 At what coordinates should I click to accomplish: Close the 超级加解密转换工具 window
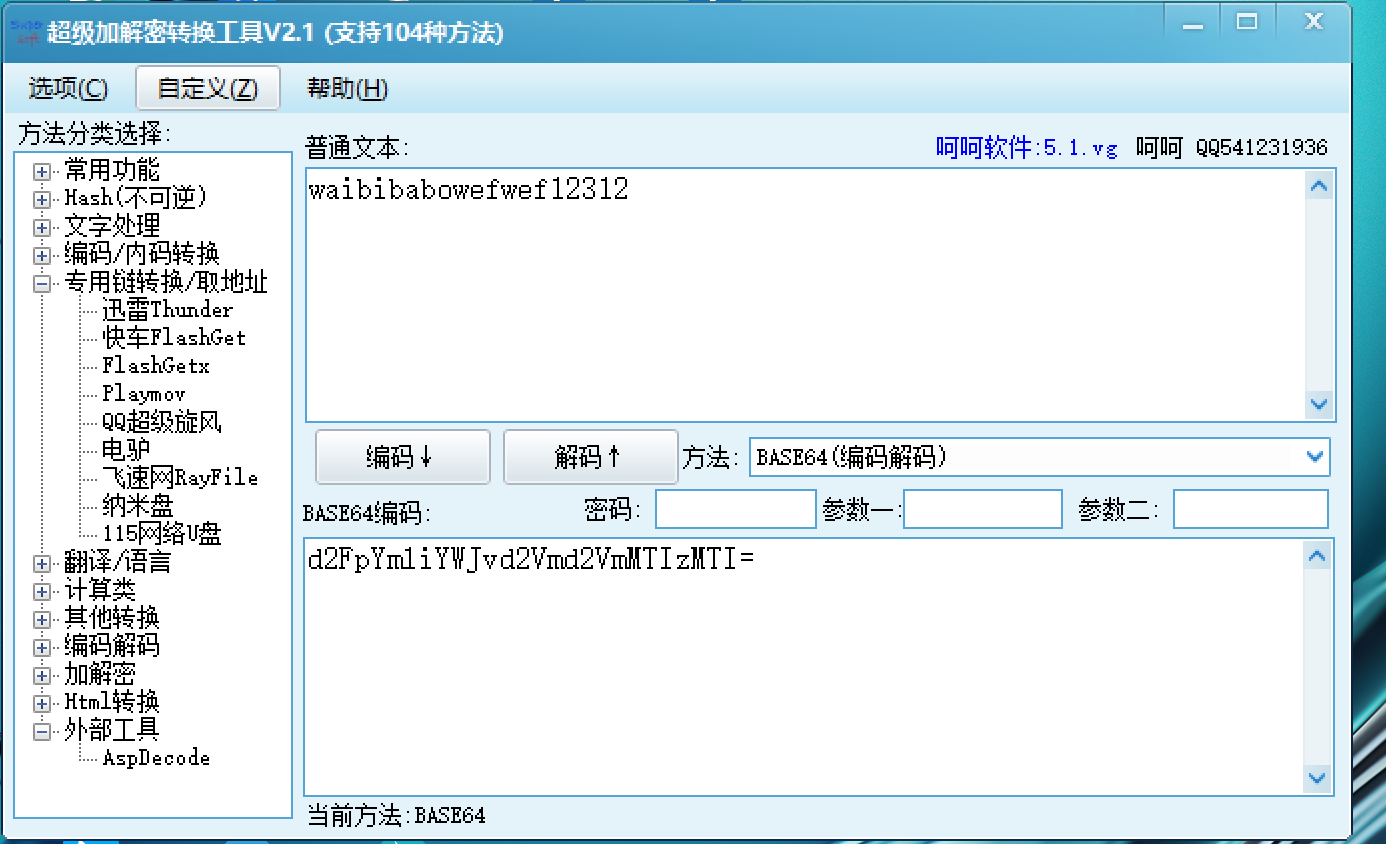tap(1312, 23)
